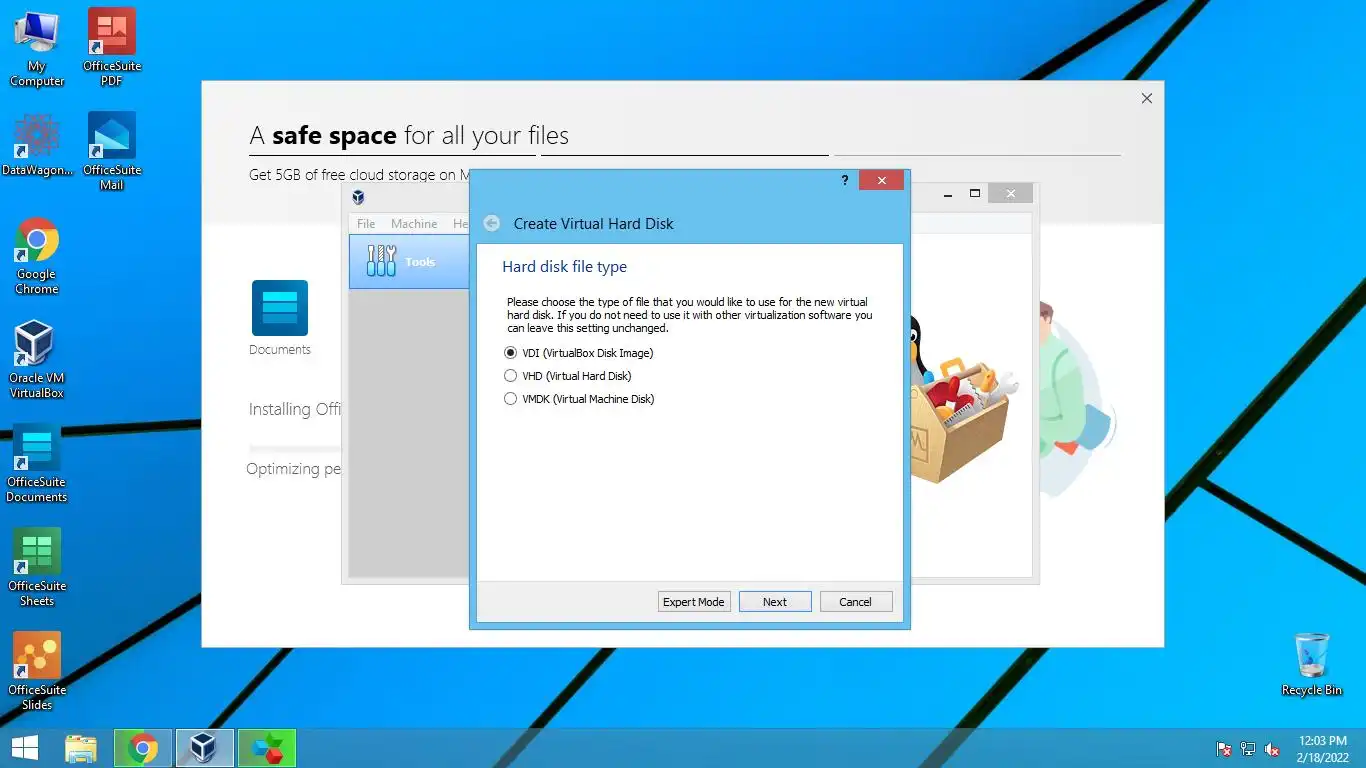Open the Windows Start menu
Viewport: 1366px width, 768px height.
tap(25, 748)
